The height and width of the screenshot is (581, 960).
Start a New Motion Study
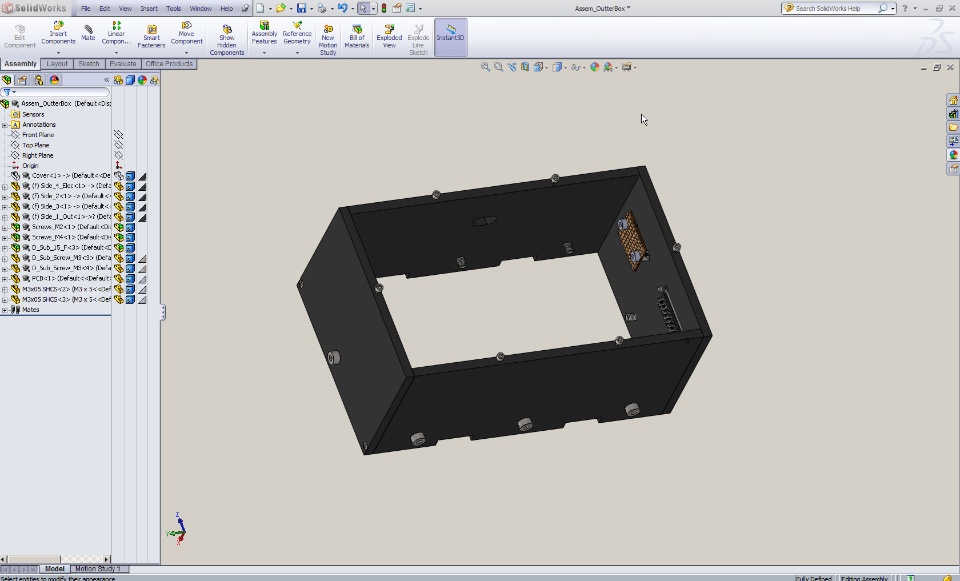pyautogui.click(x=328, y=40)
